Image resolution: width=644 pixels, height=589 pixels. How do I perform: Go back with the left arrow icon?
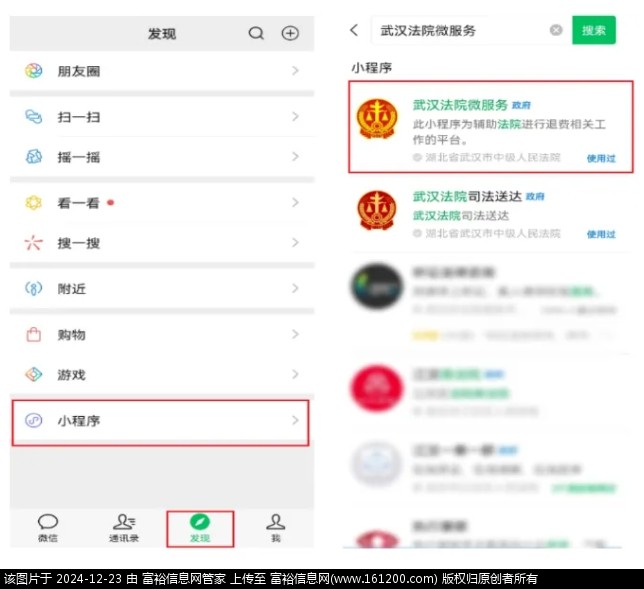[354, 30]
